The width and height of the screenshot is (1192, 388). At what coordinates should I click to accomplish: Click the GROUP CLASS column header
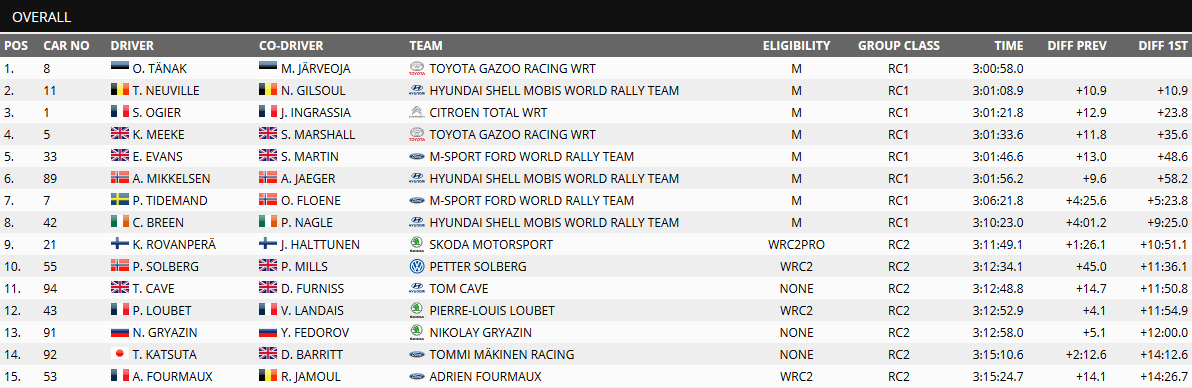coord(899,46)
